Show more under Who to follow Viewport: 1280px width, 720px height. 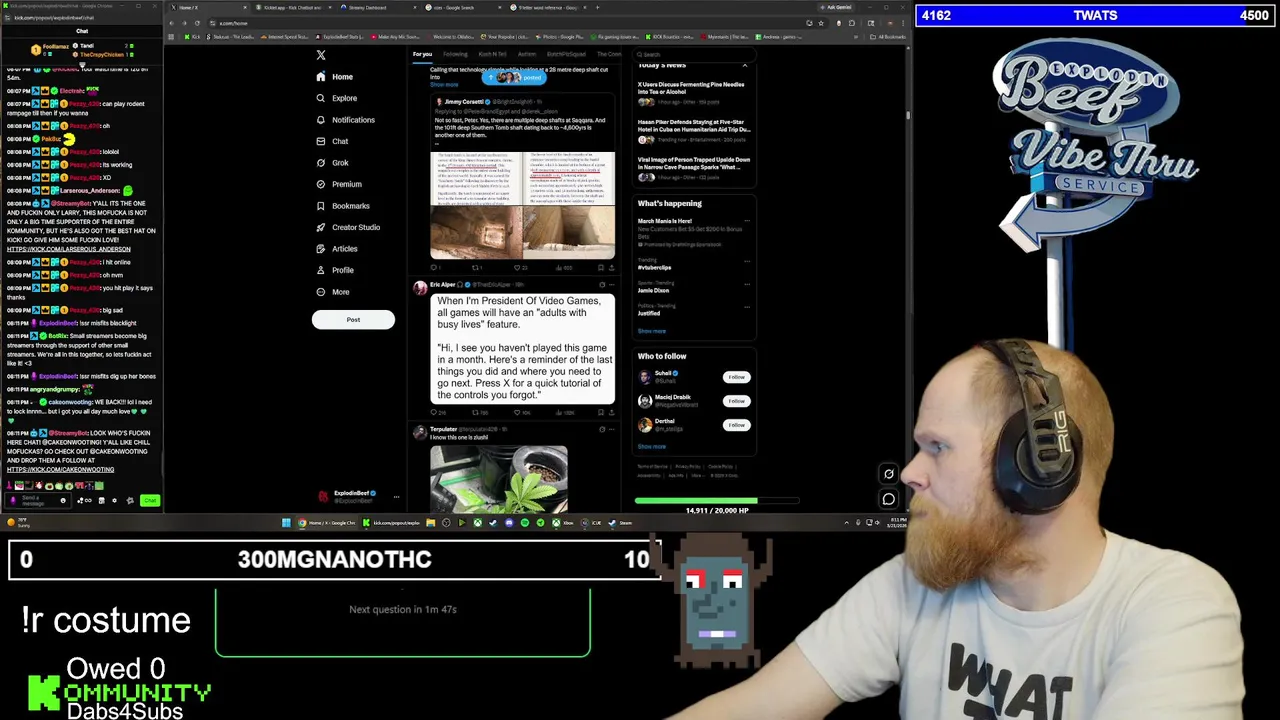pos(651,447)
